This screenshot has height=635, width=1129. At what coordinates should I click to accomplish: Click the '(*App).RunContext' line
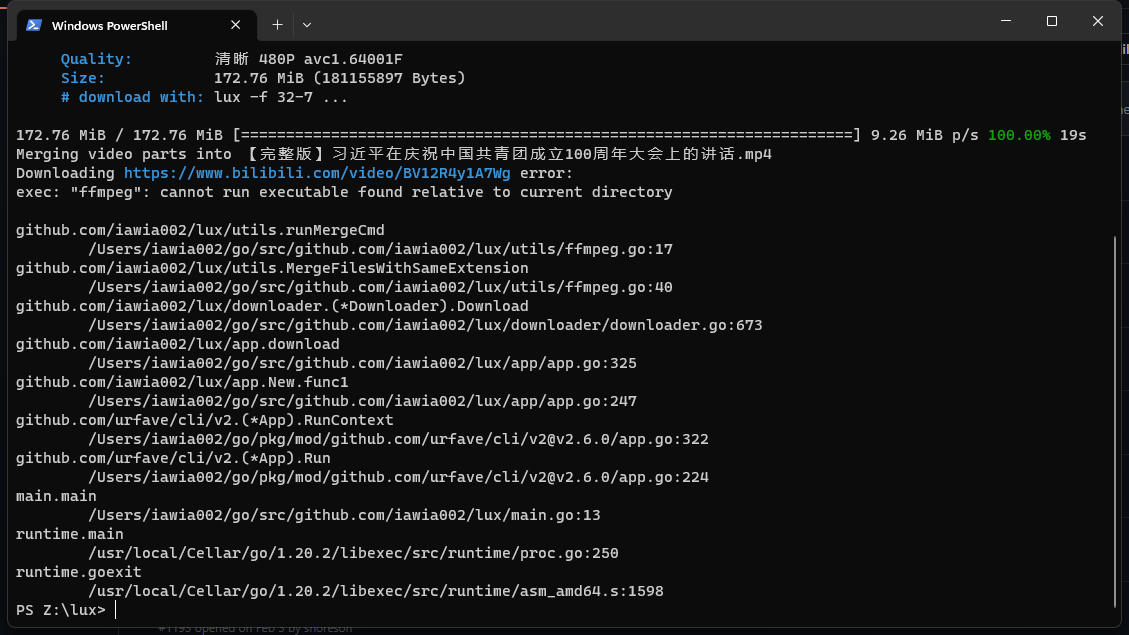(x=204, y=420)
